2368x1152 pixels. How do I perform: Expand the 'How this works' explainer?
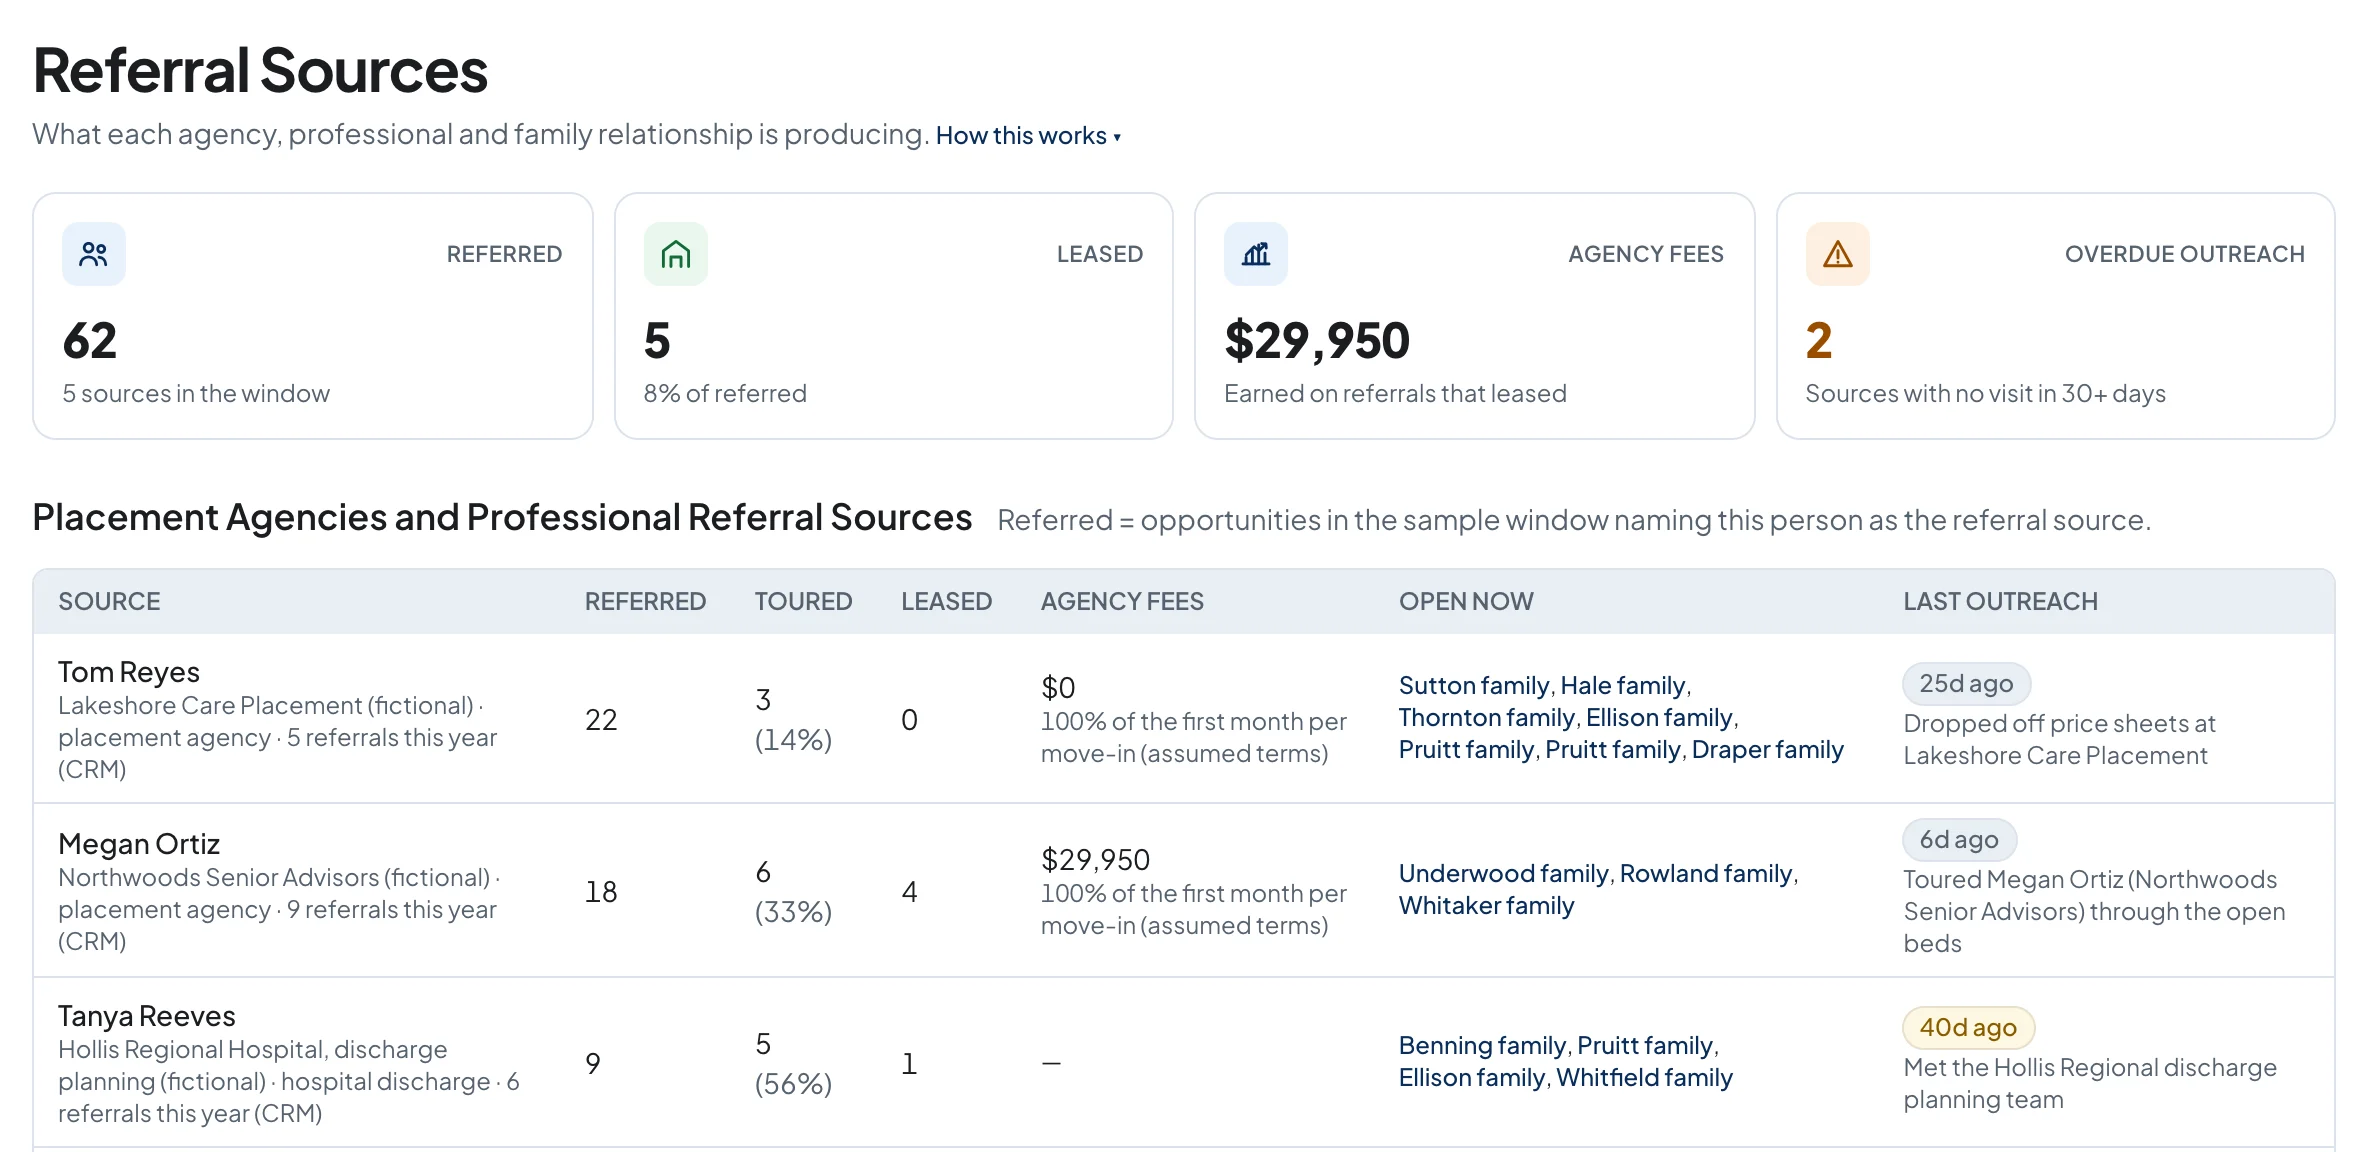pyautogui.click(x=1028, y=136)
